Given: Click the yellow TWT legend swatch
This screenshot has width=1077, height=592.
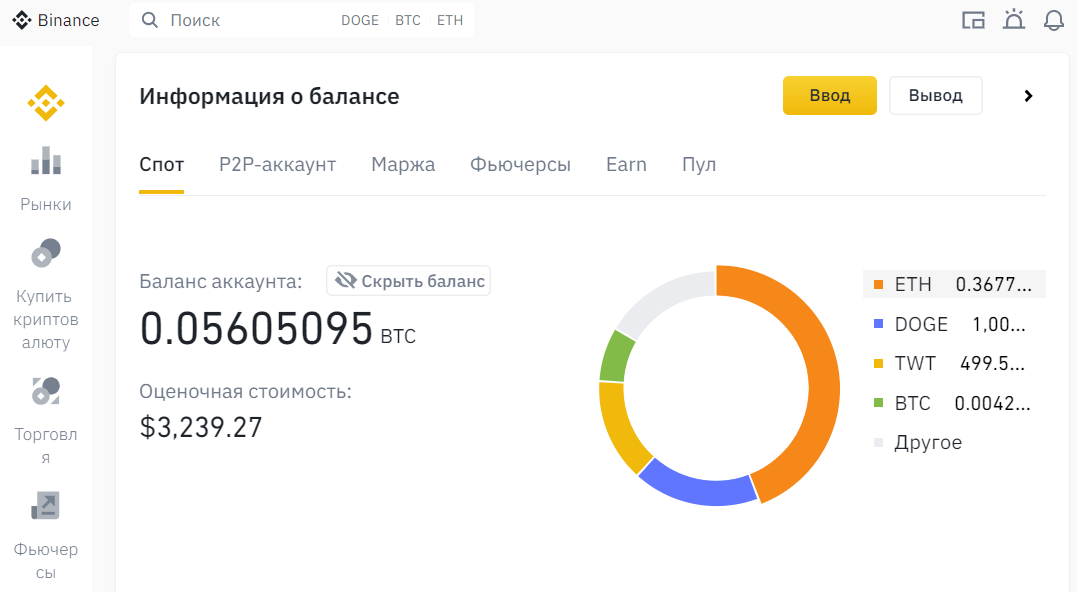Looking at the screenshot, I should [x=878, y=363].
